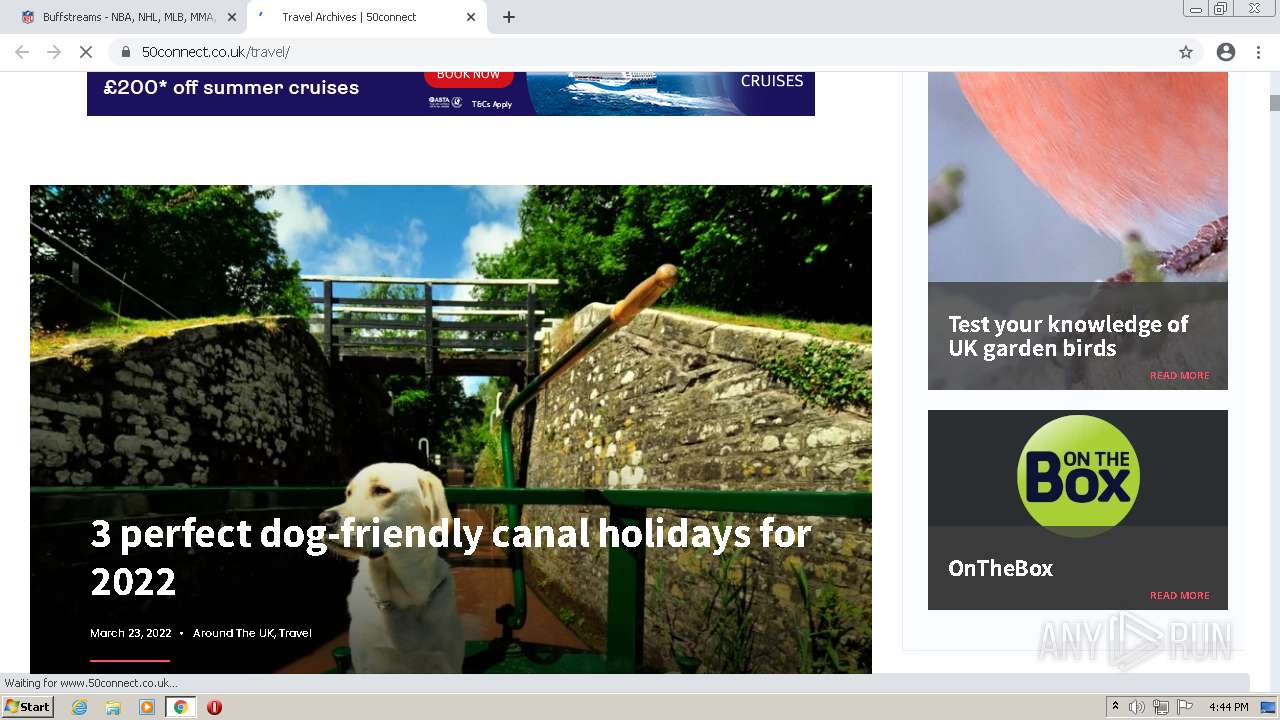Screen dimensions: 1280x720
Task: Launch Internet Explorer from the taskbar
Action: [x=80, y=707]
